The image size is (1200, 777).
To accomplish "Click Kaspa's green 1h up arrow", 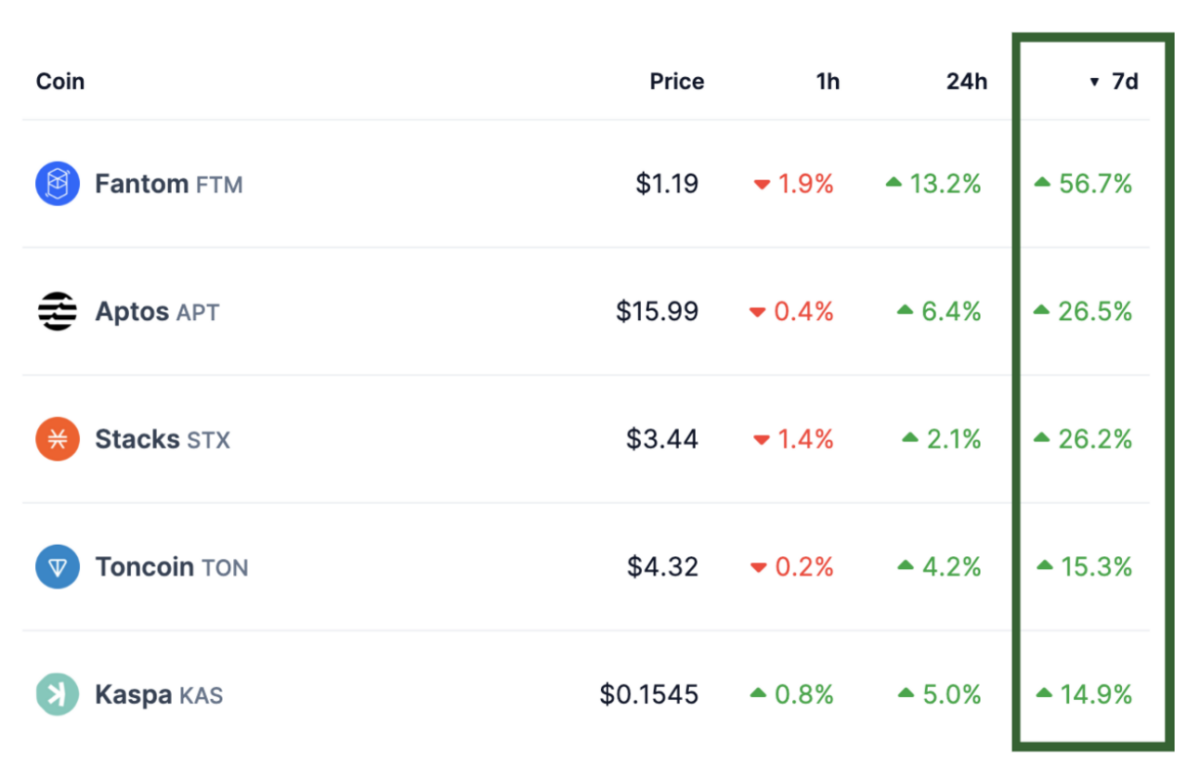I will [758, 693].
